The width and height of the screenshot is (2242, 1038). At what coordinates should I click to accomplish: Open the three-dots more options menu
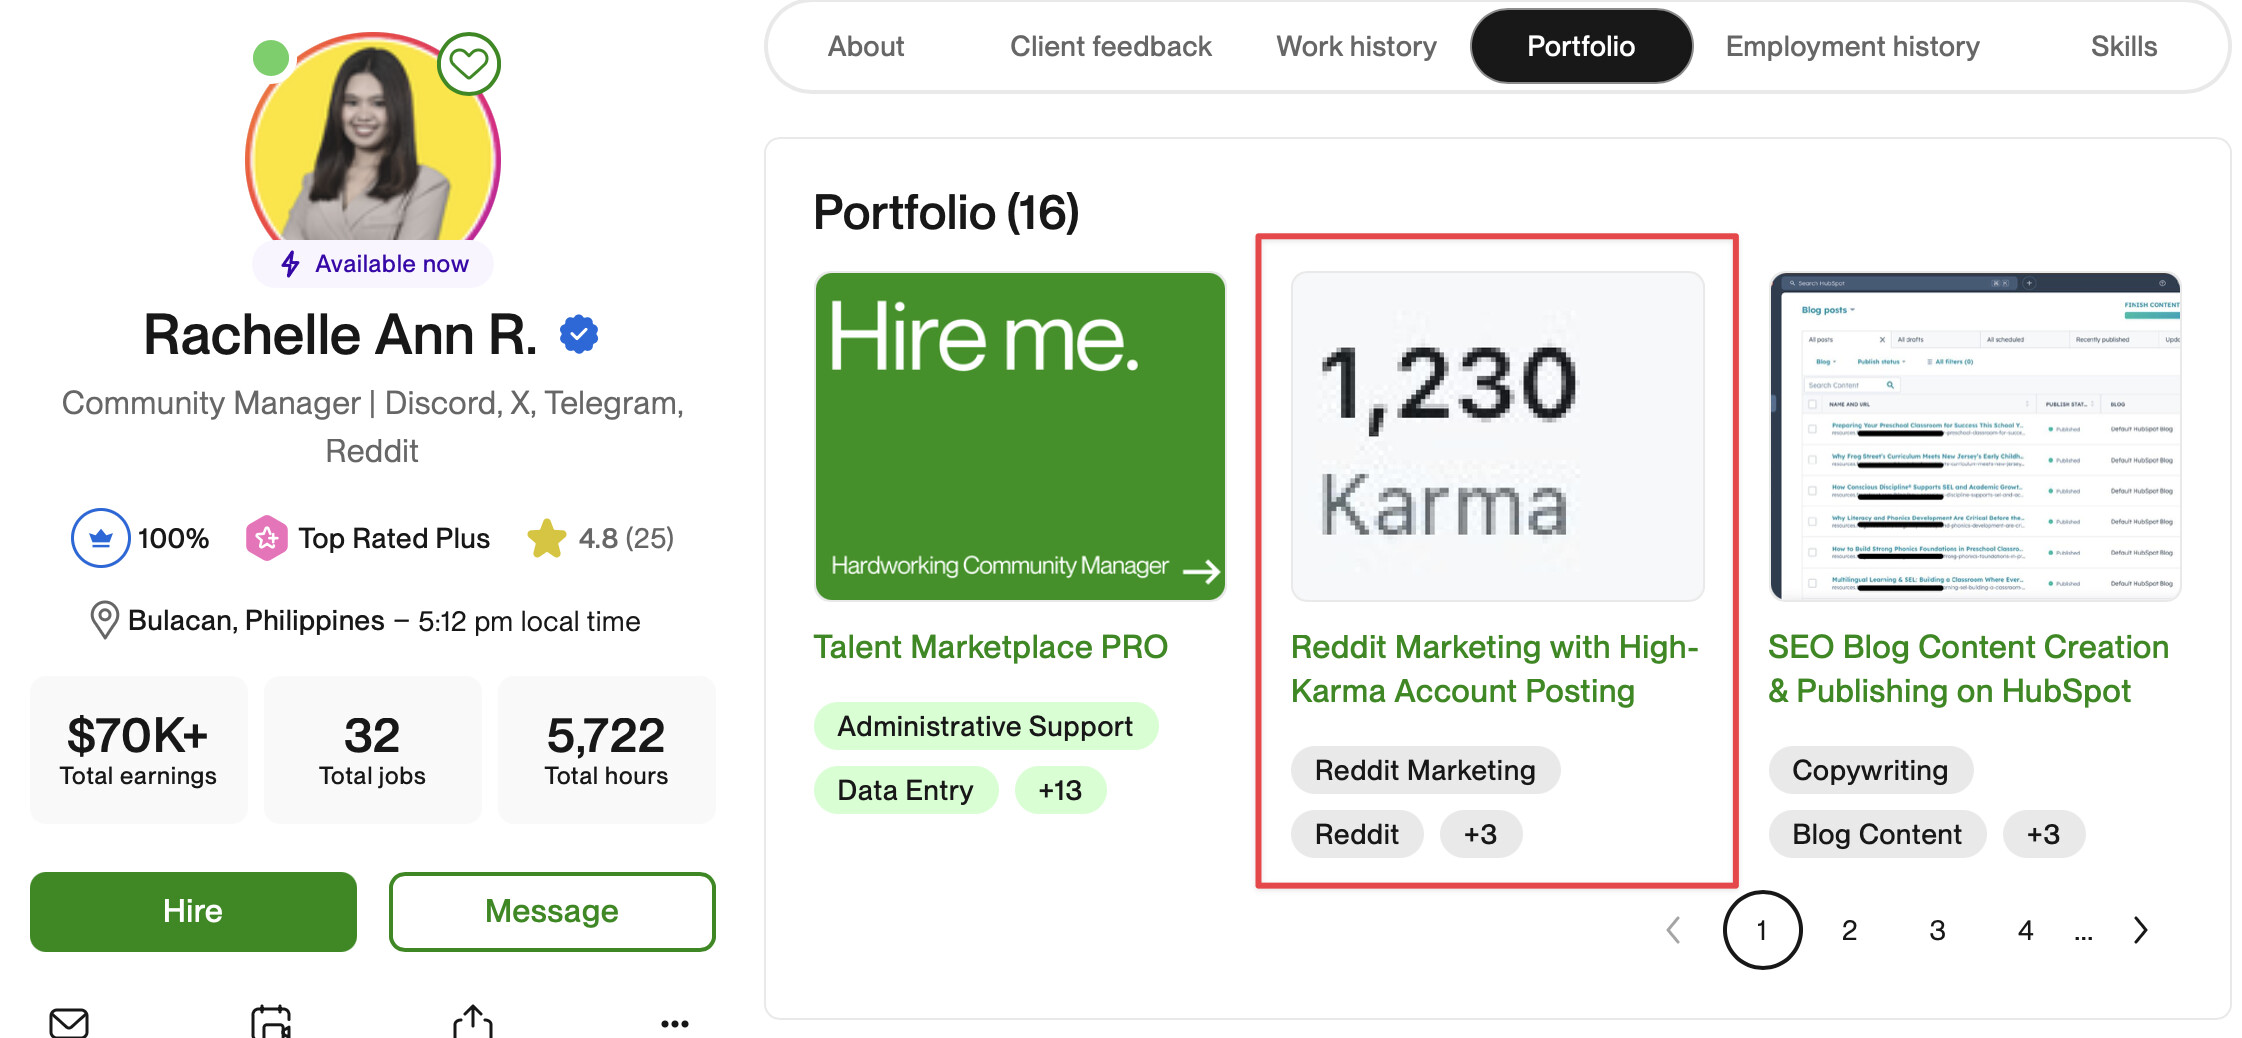675,1023
